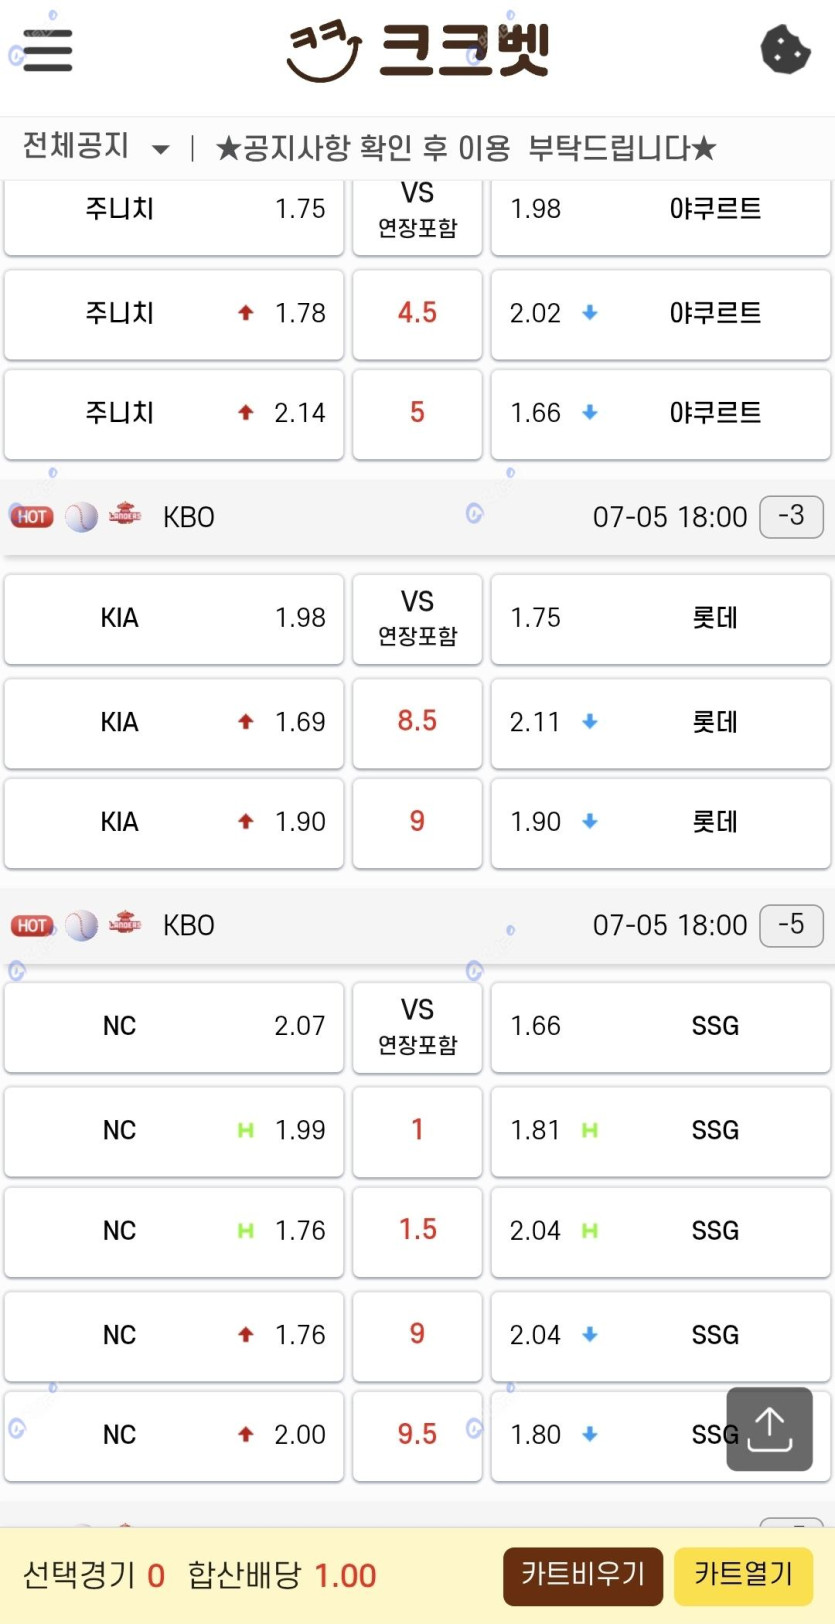Tap the HOT badge on KIA match

tap(31, 517)
